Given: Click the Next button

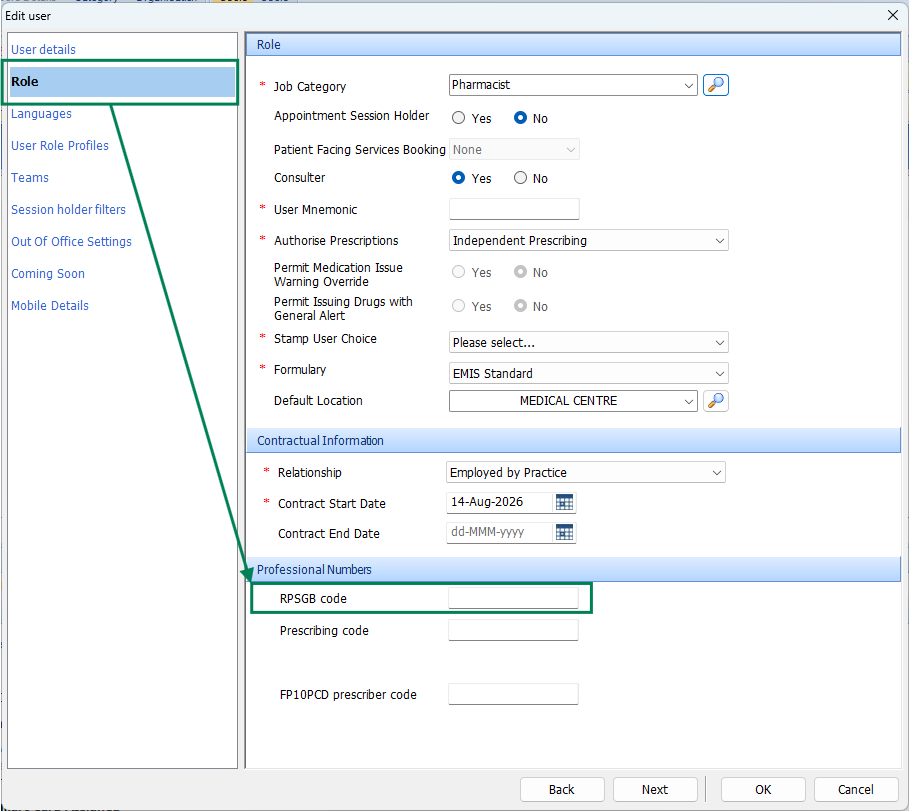Looking at the screenshot, I should (x=655, y=790).
